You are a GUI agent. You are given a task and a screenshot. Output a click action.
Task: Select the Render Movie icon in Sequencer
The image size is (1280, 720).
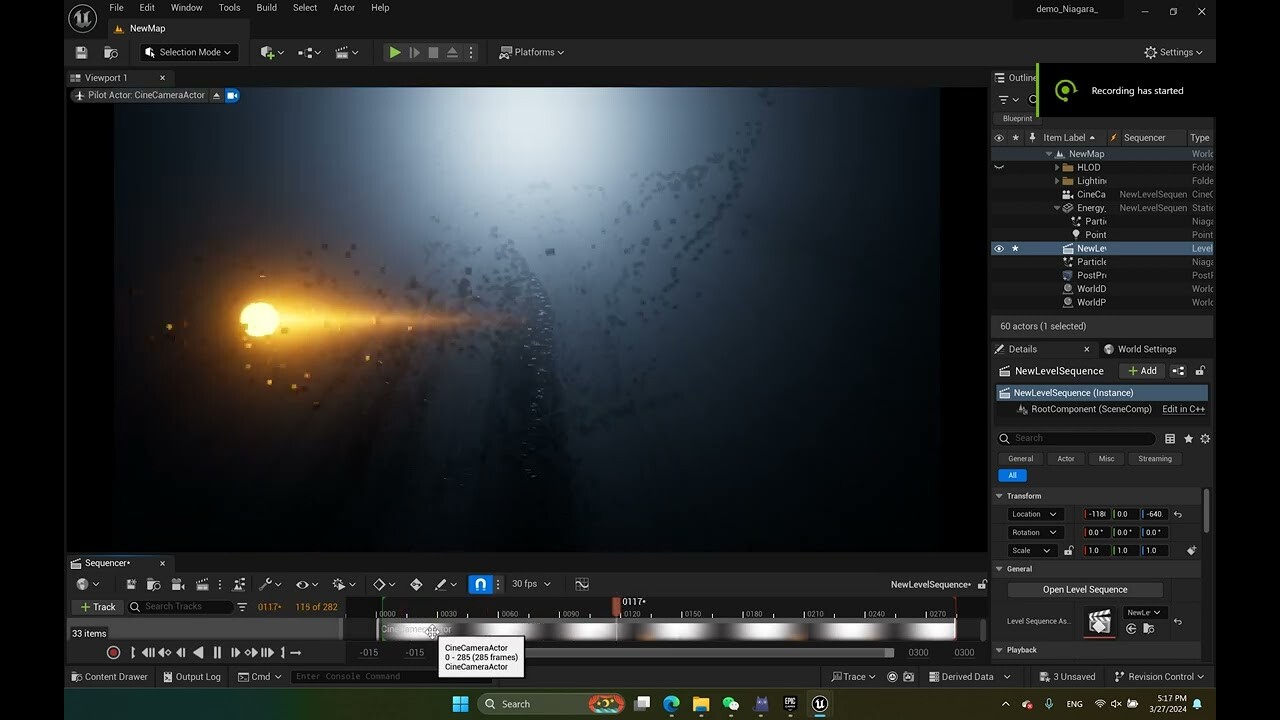[x=202, y=584]
